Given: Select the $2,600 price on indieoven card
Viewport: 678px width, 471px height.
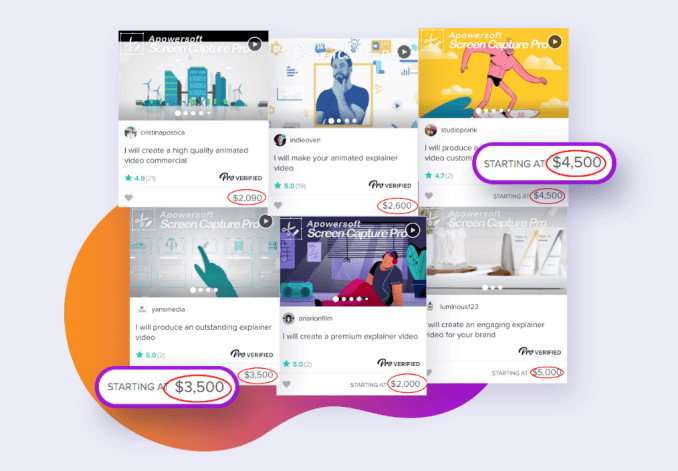Looking at the screenshot, I should tap(397, 205).
